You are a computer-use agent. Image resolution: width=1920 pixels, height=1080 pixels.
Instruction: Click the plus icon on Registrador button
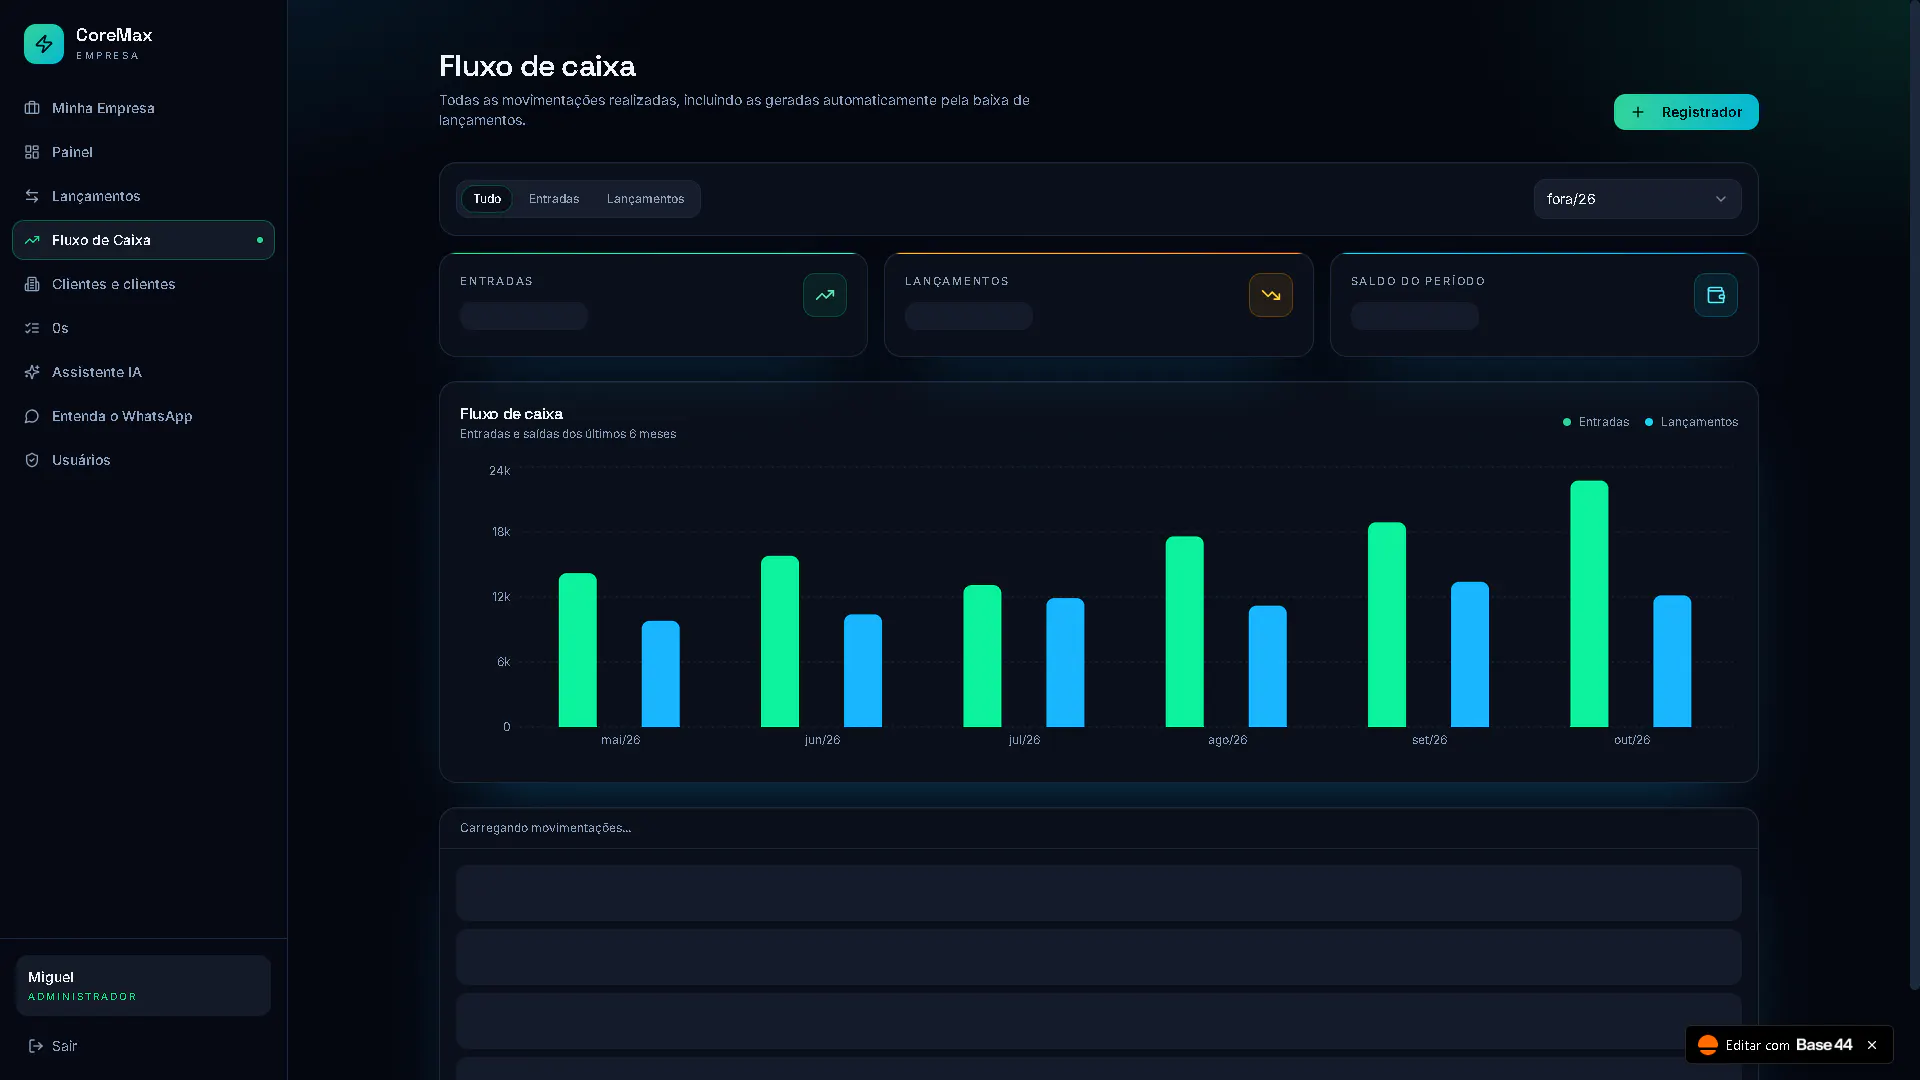point(1638,112)
